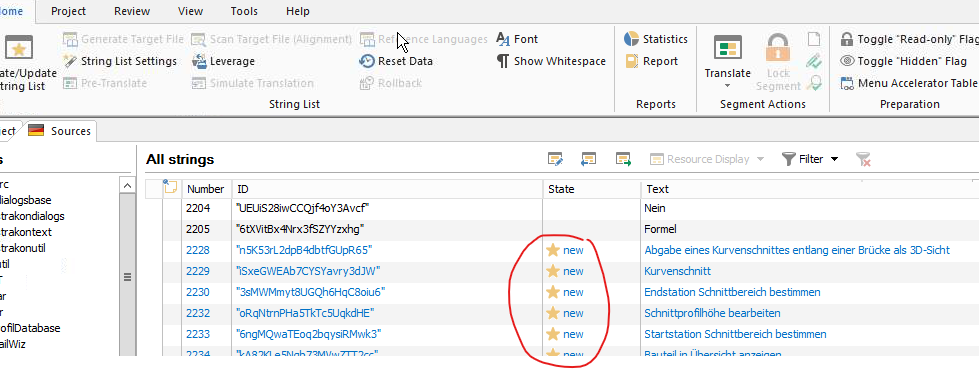Image resolution: width=979 pixels, height=369 pixels.
Task: Open String List Settings
Action: pos(121,61)
